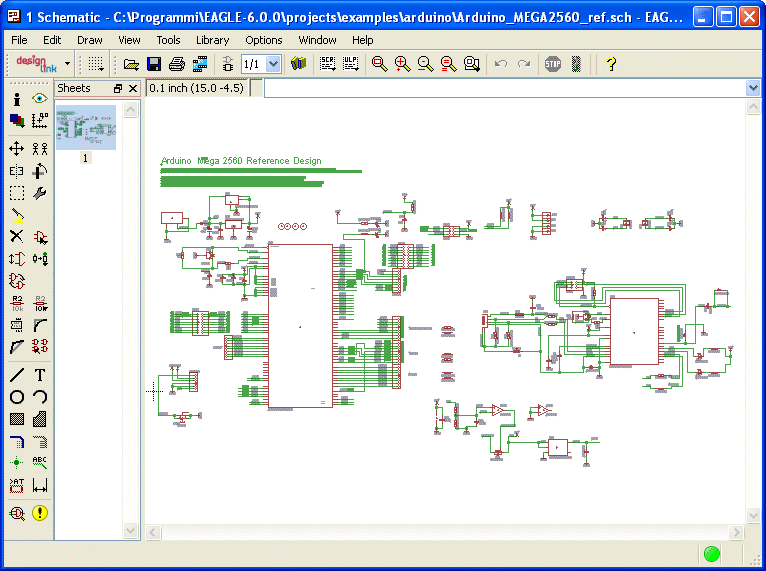Open the Library menu
Viewport: 766px width, 571px height.
click(213, 40)
